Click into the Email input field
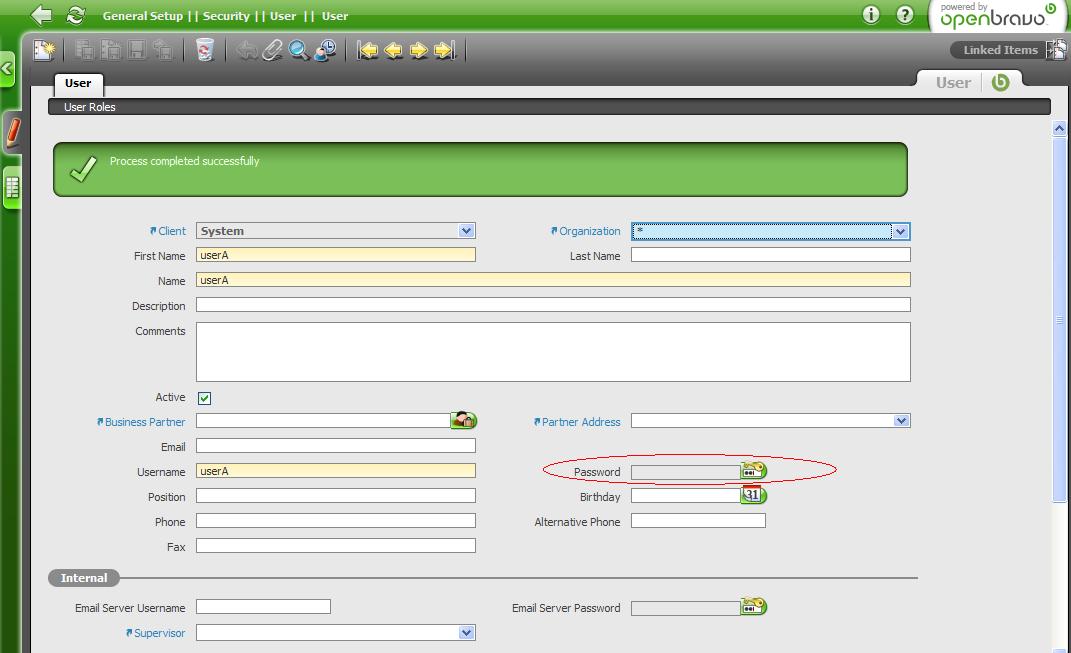The width and height of the screenshot is (1071, 653). pos(335,446)
